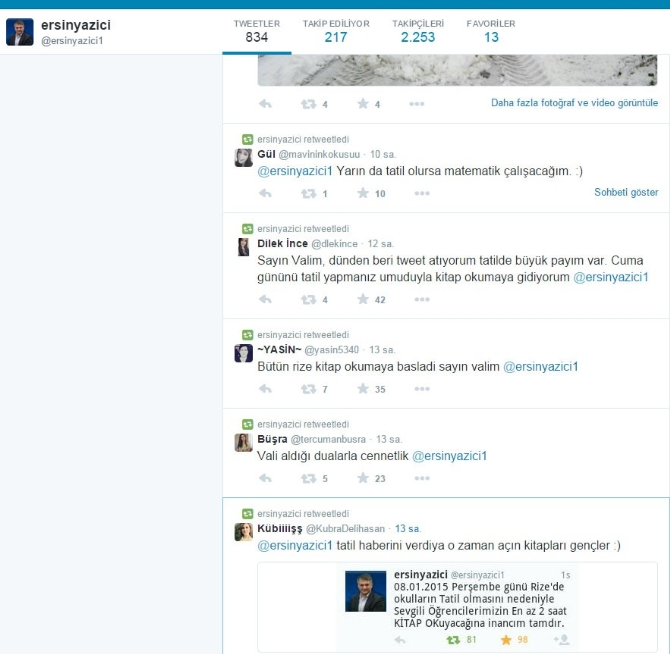Retweet Dilek İnce's tweet

(x=309, y=299)
